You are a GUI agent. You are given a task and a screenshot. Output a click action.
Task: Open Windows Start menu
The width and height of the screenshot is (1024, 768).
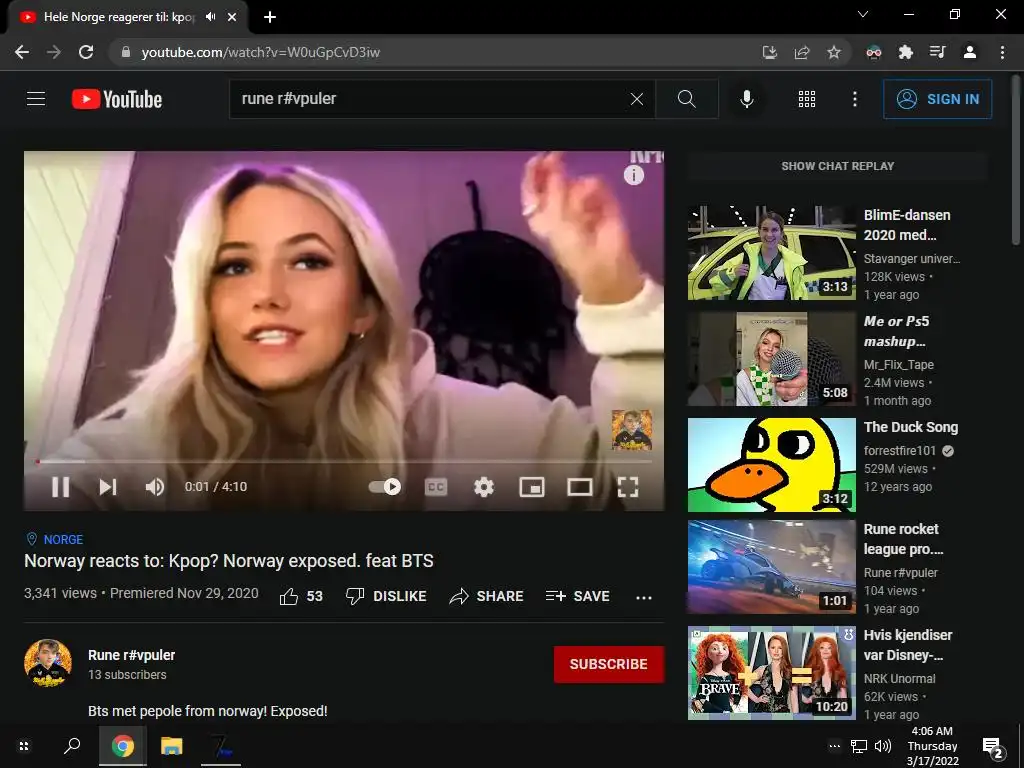tap(24, 746)
